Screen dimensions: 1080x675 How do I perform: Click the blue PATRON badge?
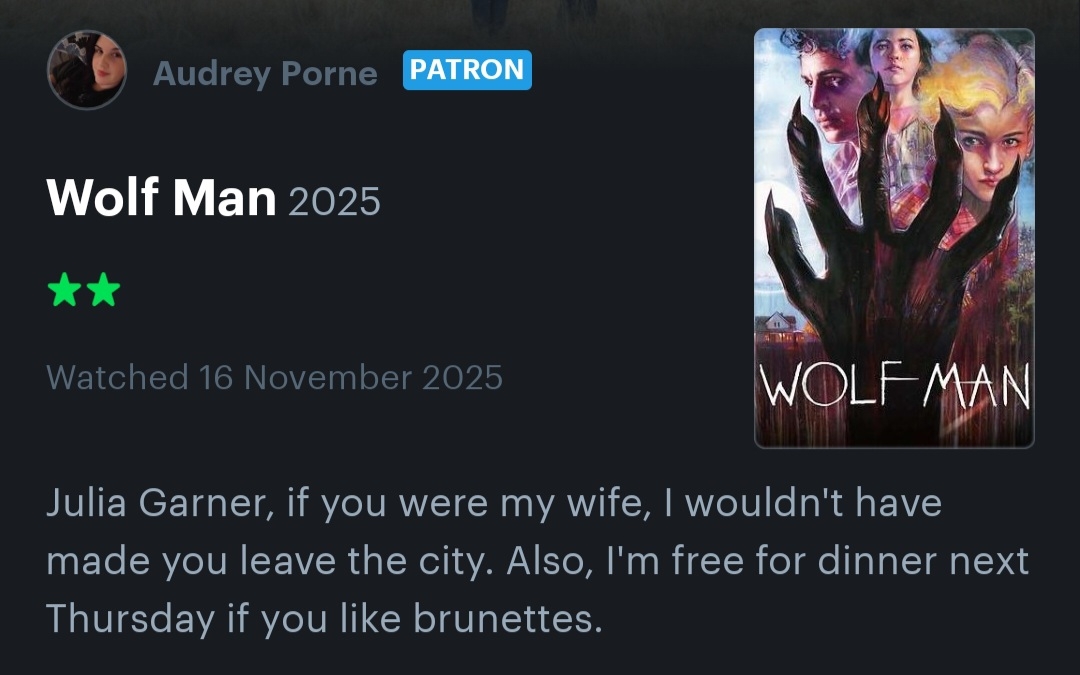click(x=467, y=70)
